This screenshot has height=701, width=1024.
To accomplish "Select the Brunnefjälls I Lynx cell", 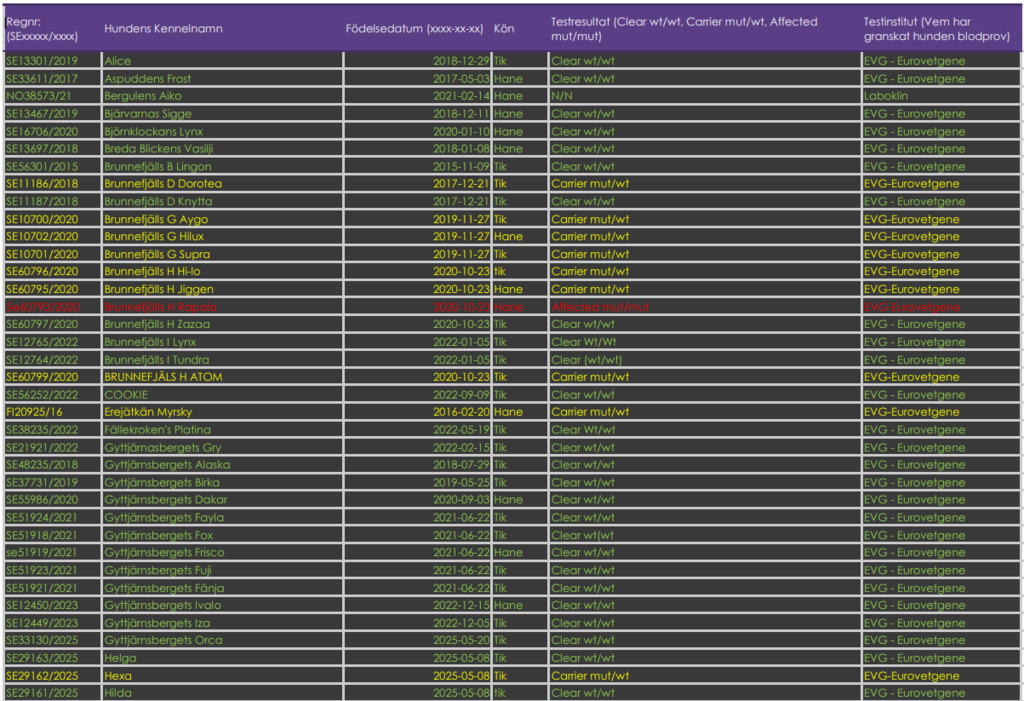I will click(x=222, y=342).
